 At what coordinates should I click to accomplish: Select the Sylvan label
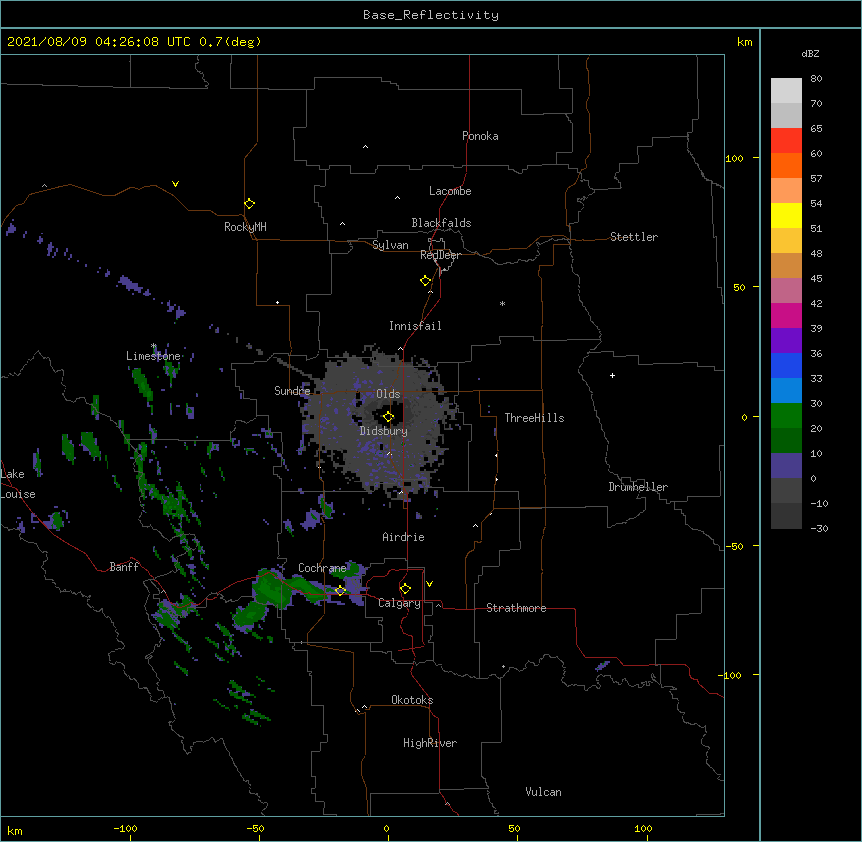[390, 245]
